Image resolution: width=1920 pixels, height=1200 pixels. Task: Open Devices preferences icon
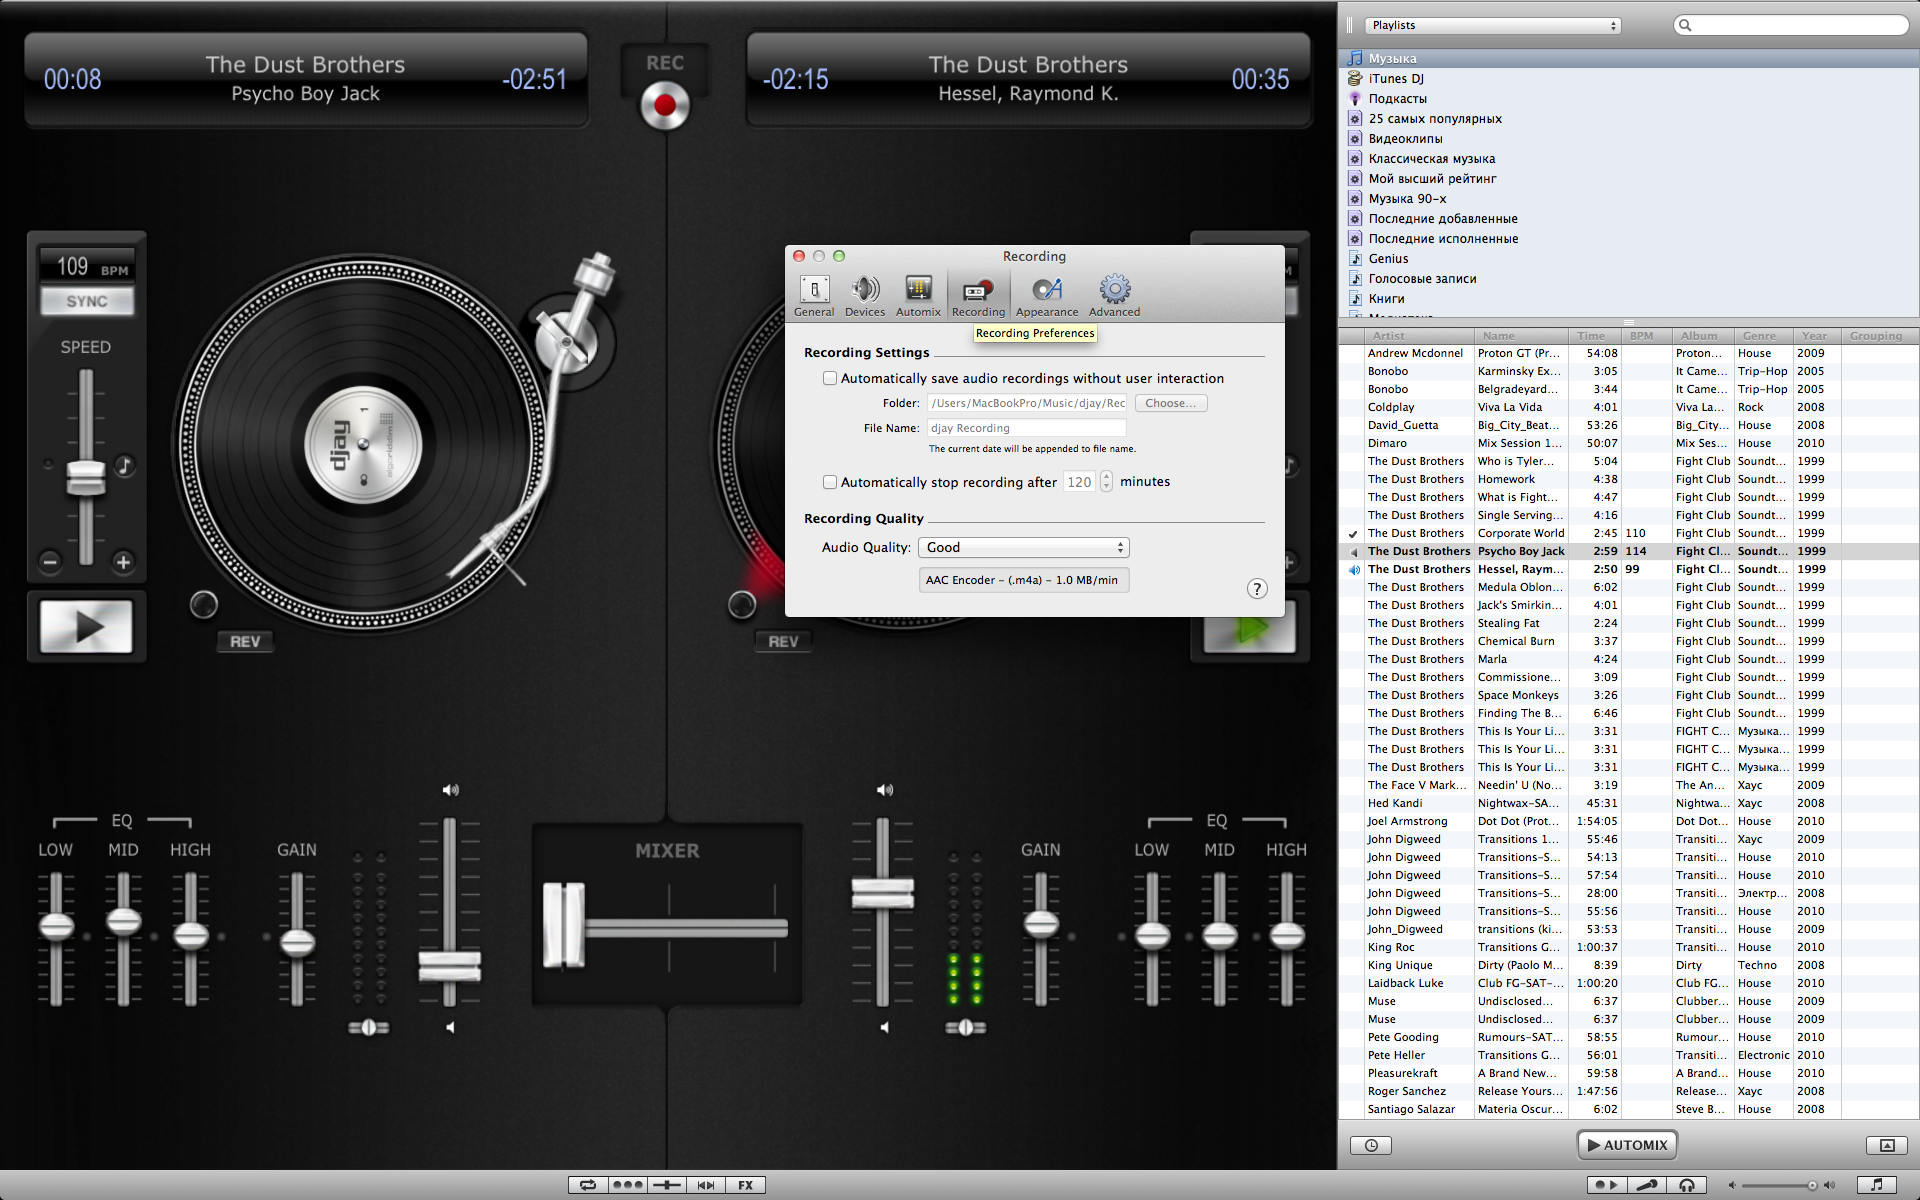865,296
